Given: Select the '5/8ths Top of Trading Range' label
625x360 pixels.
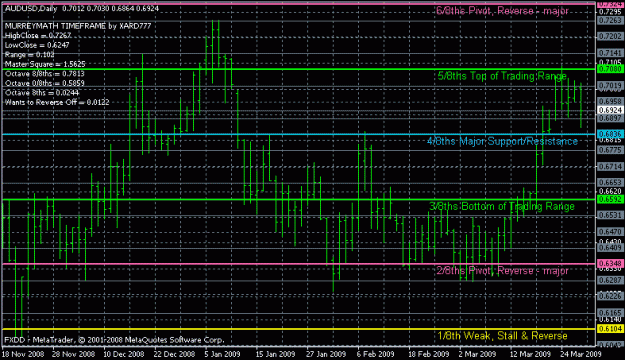Looking at the screenshot, I should click(x=502, y=76).
